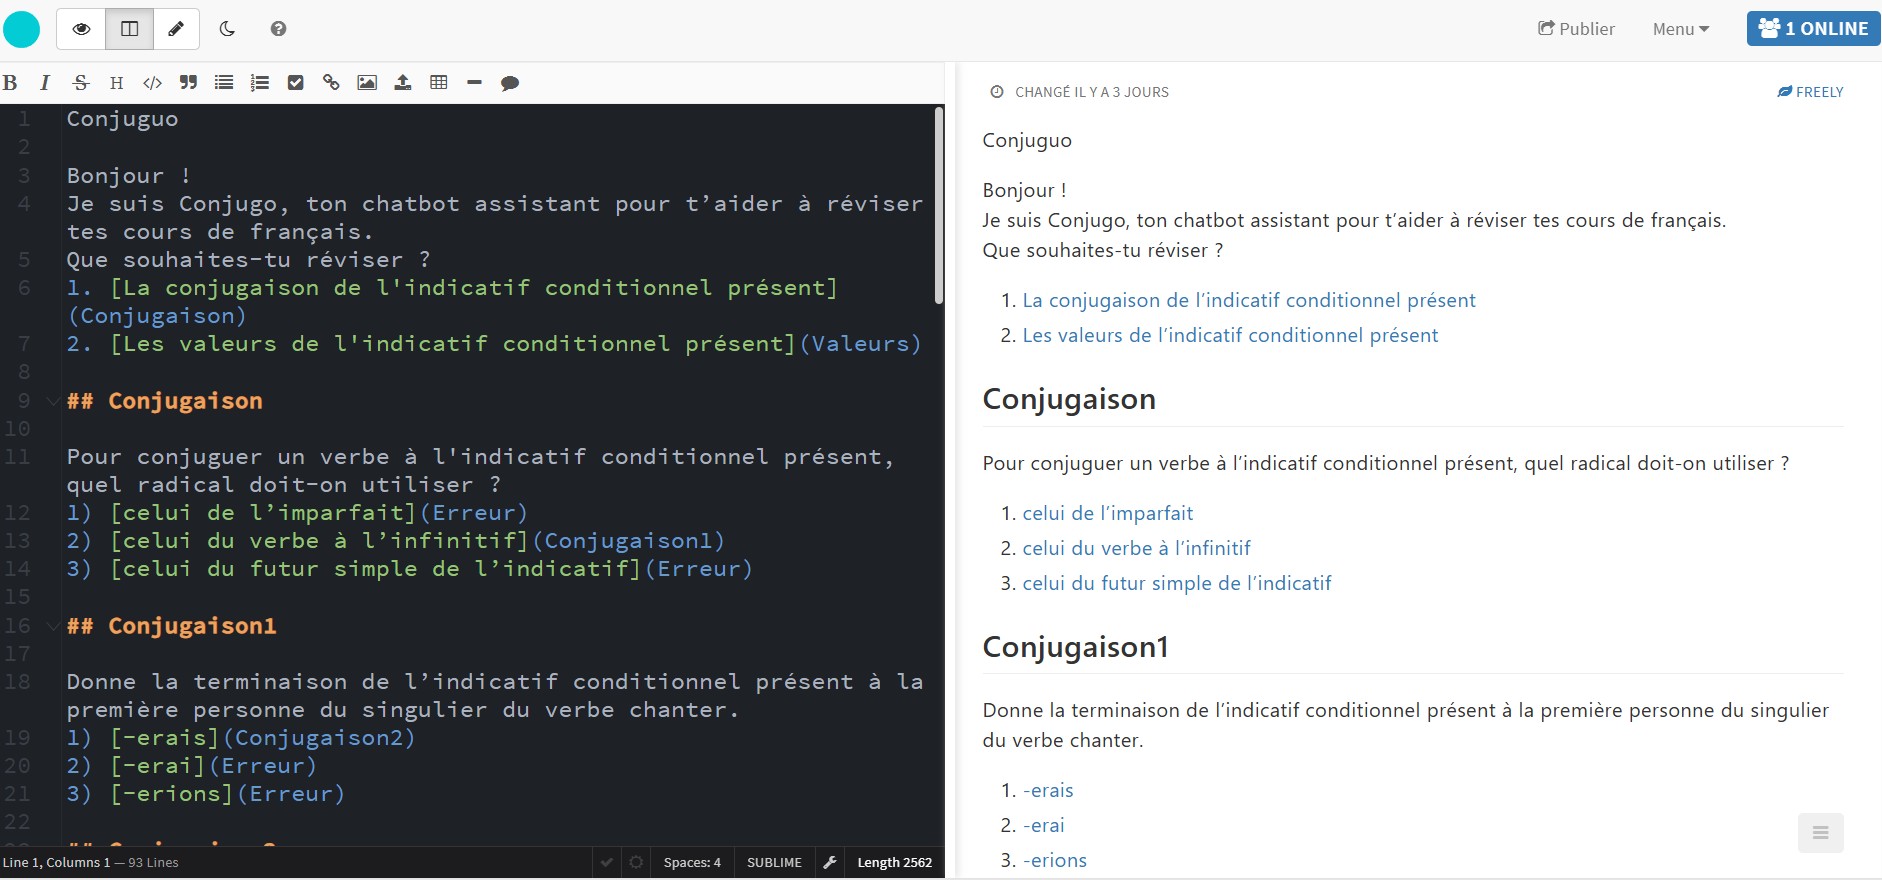1882x880 pixels.
Task: Insert table with table icon
Action: click(x=438, y=83)
